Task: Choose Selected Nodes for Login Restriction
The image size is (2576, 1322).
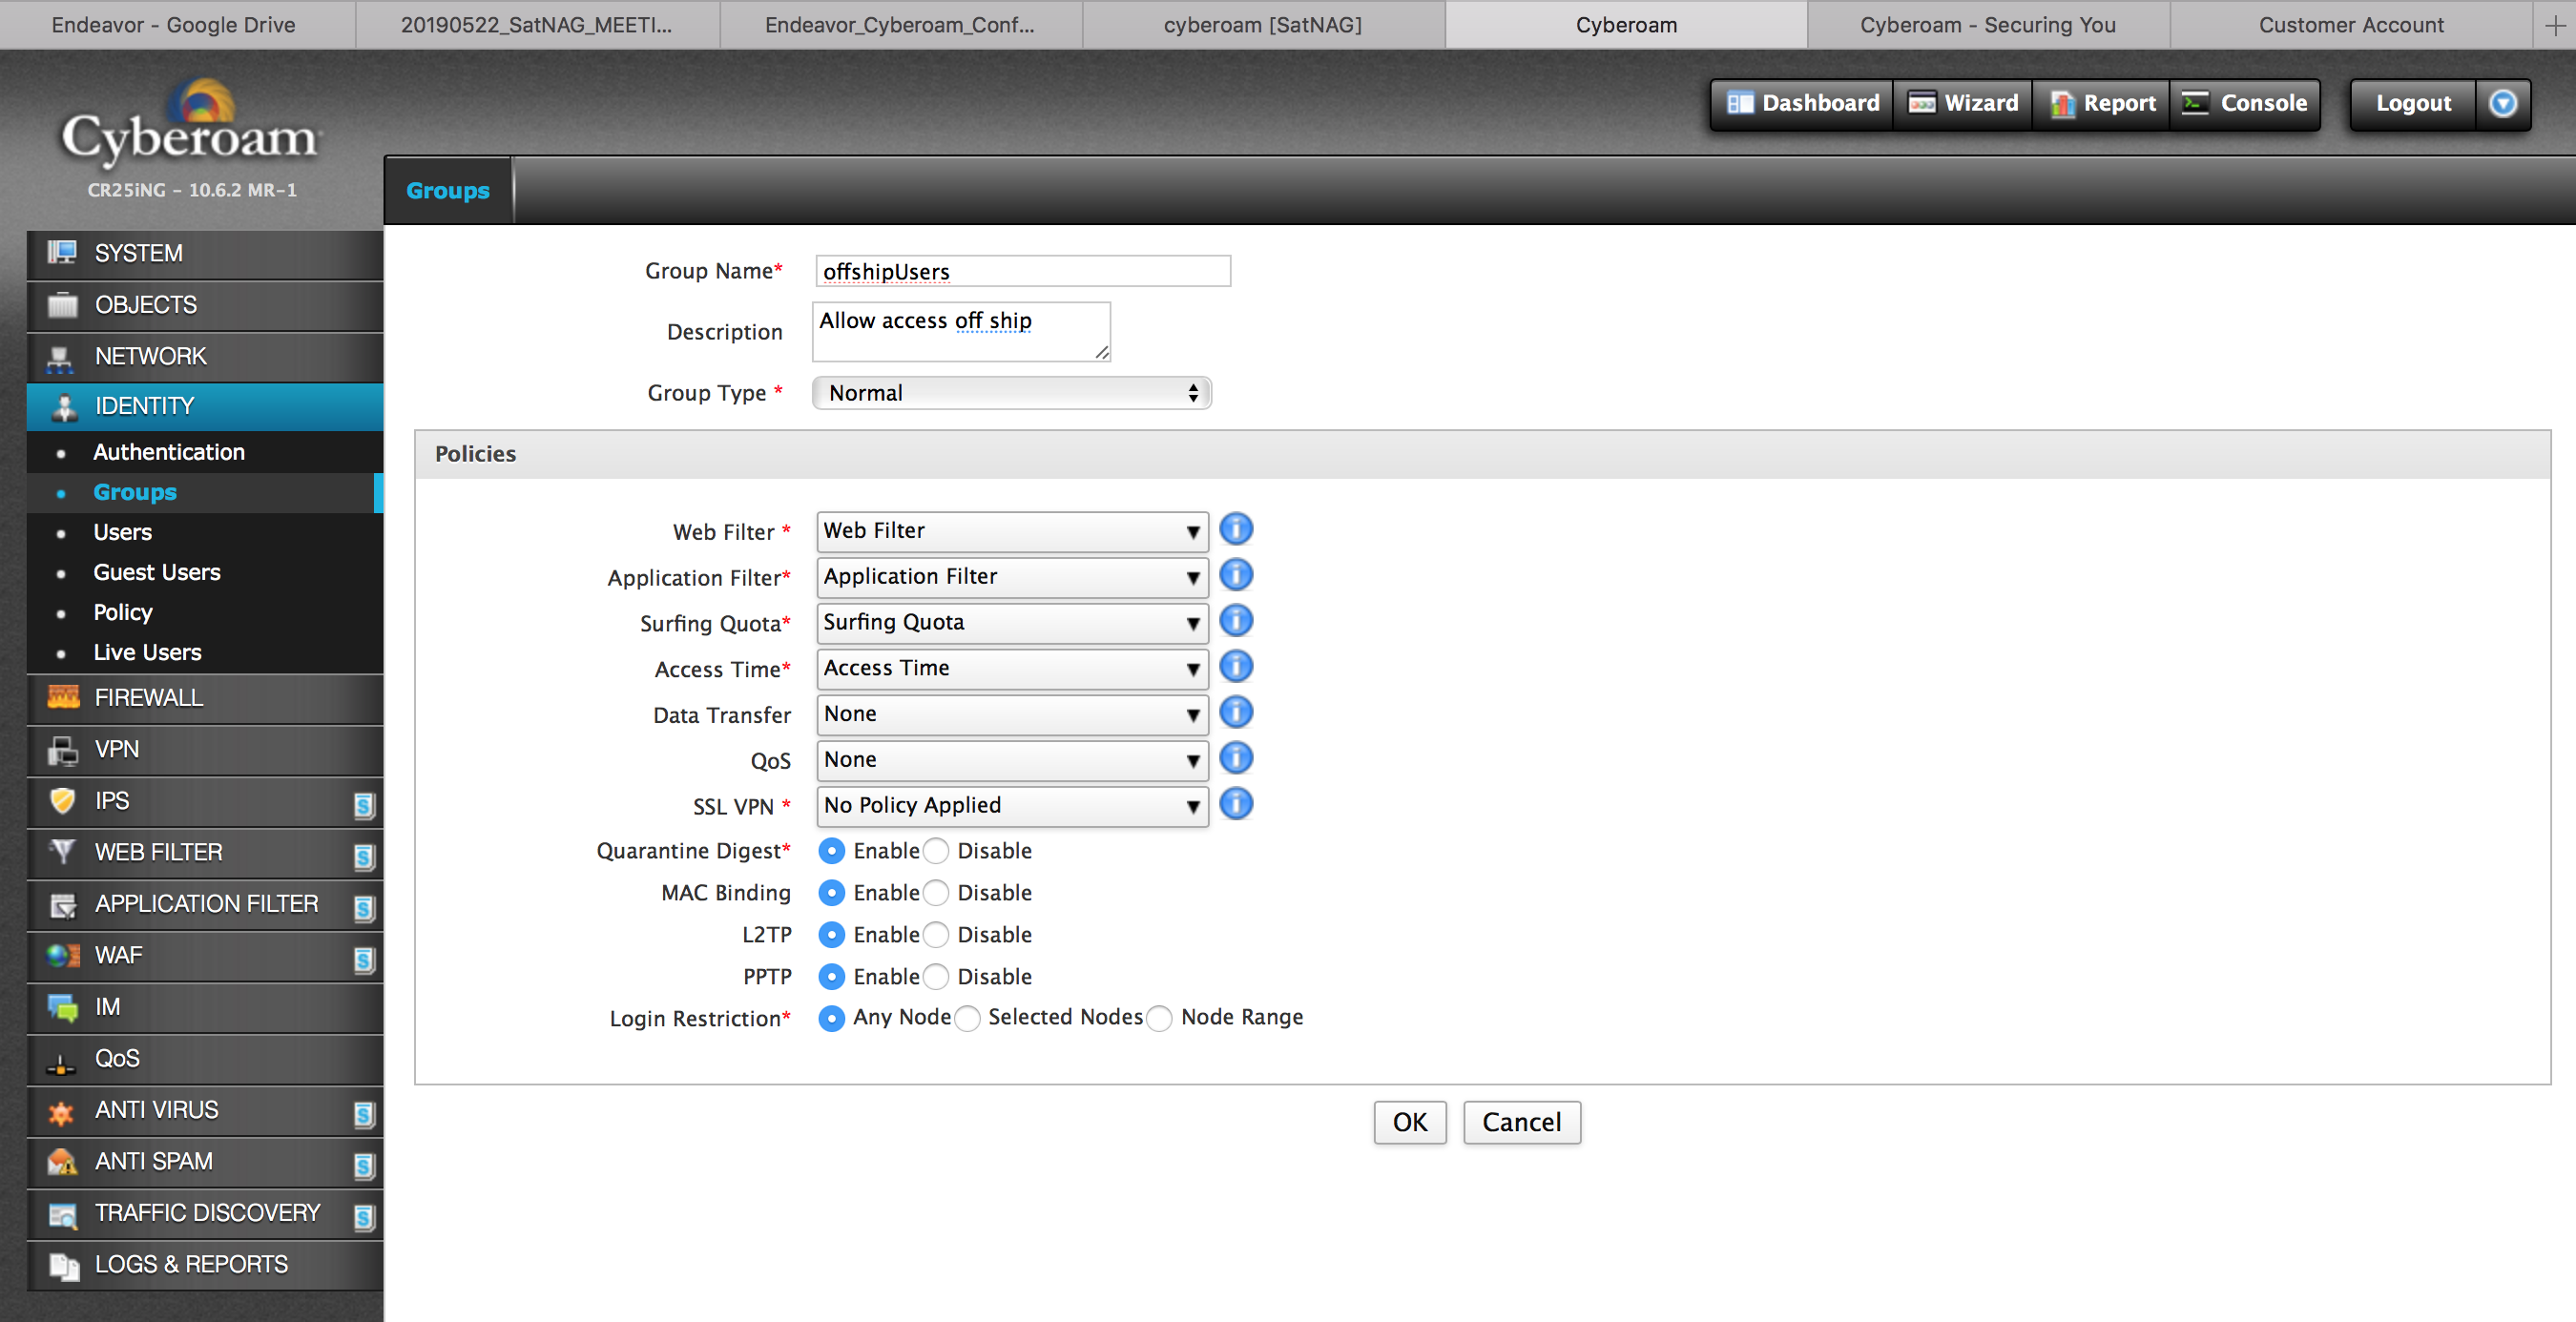Action: pos(967,1018)
